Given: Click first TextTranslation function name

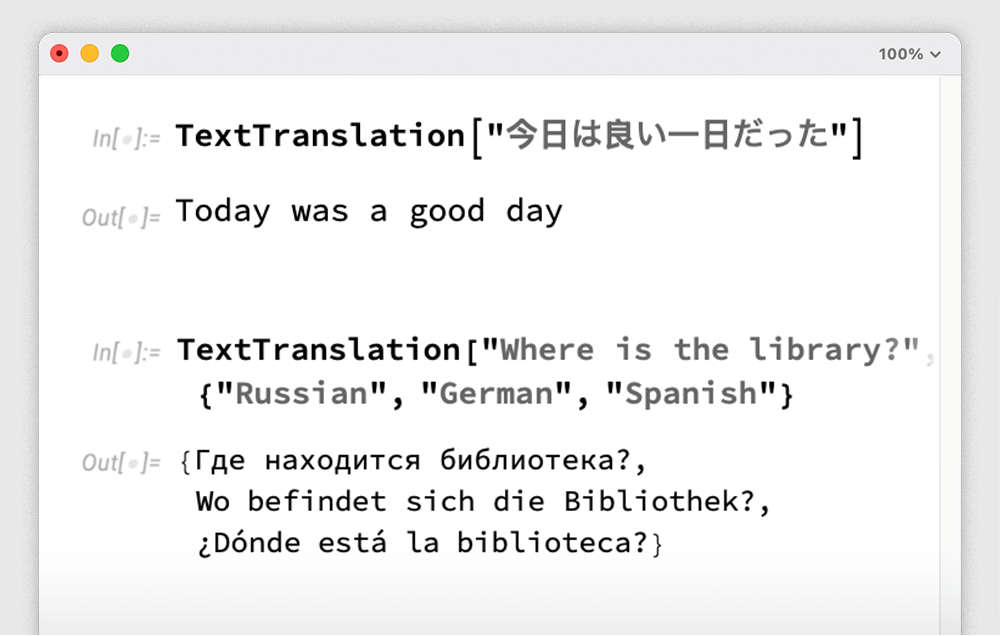Looking at the screenshot, I should (x=320, y=136).
